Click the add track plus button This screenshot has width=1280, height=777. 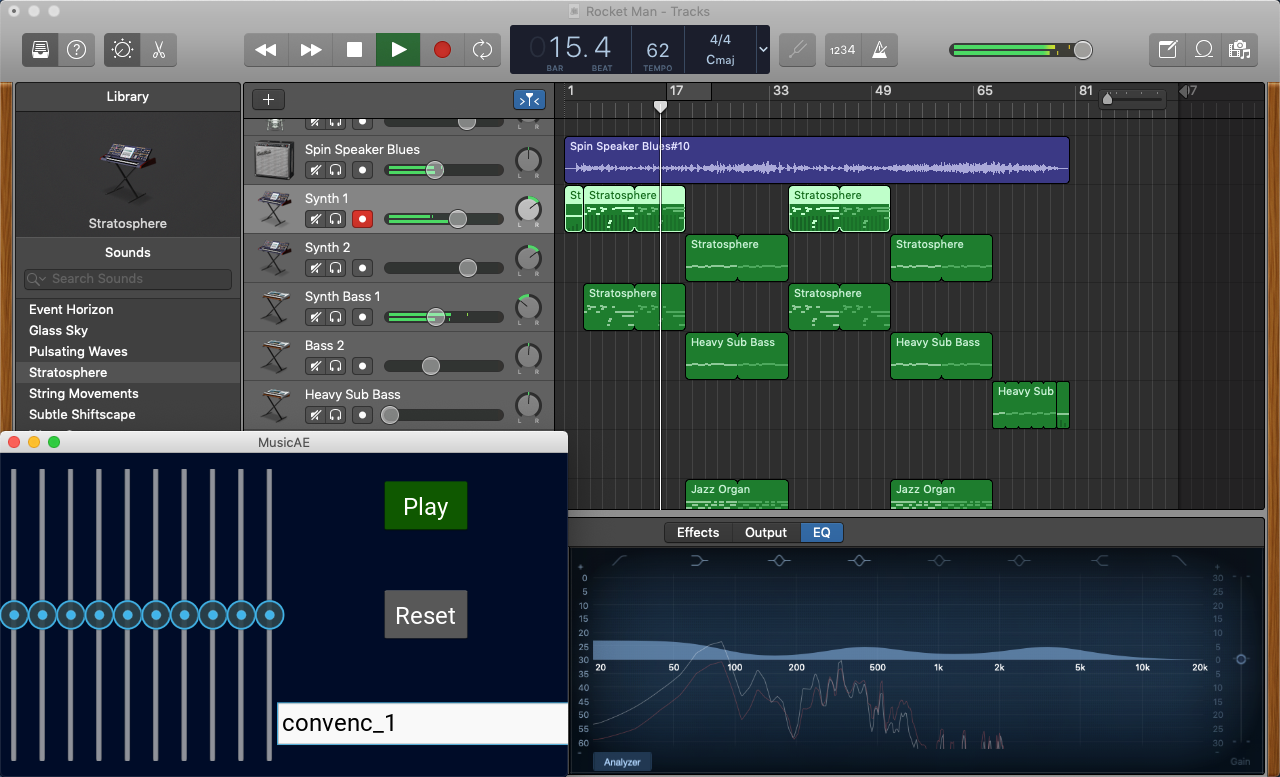(x=268, y=99)
